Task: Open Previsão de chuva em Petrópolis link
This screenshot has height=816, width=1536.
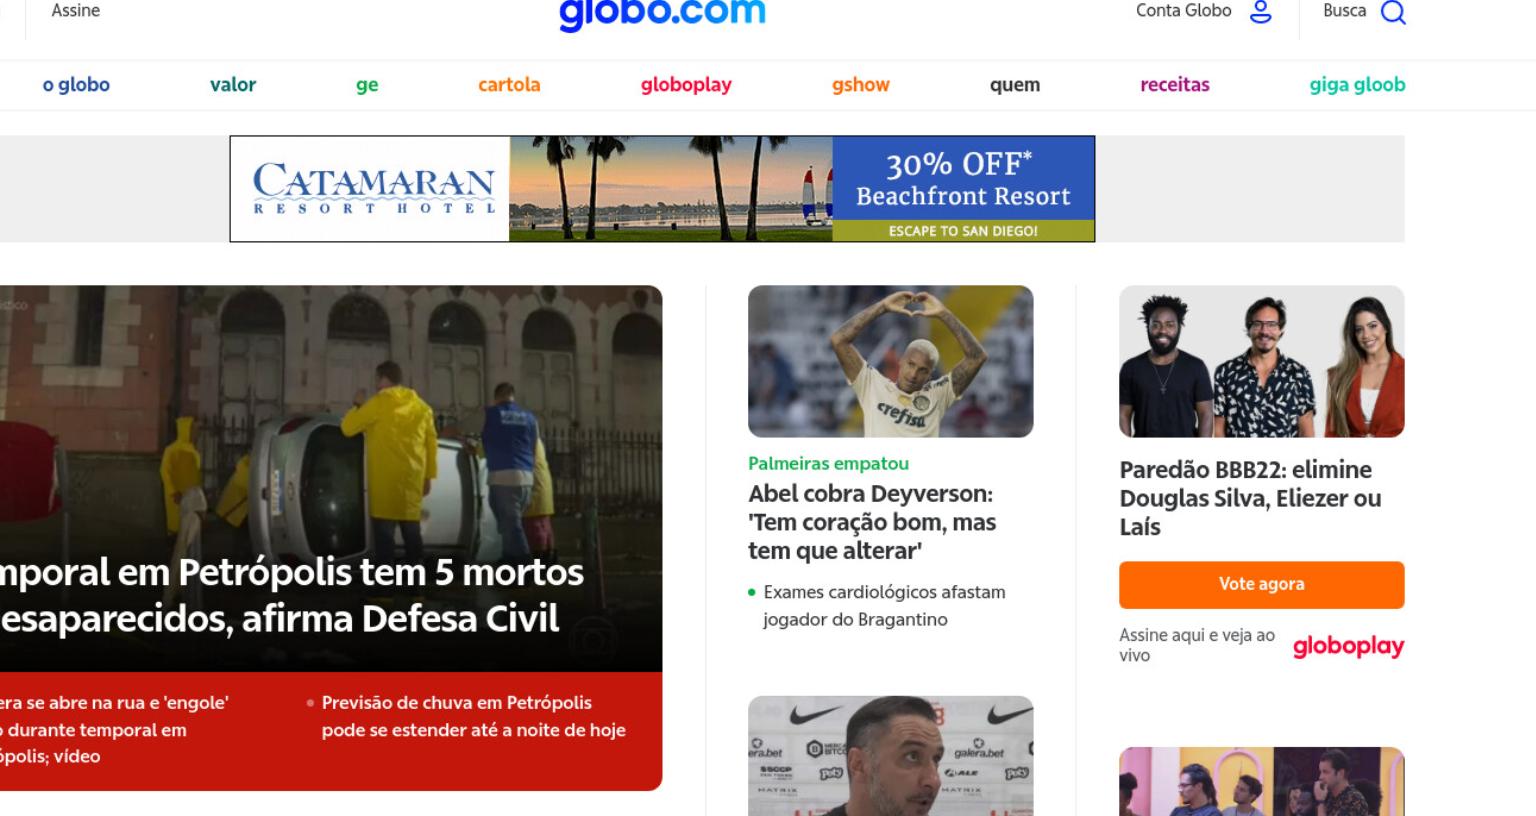Action: click(x=473, y=716)
